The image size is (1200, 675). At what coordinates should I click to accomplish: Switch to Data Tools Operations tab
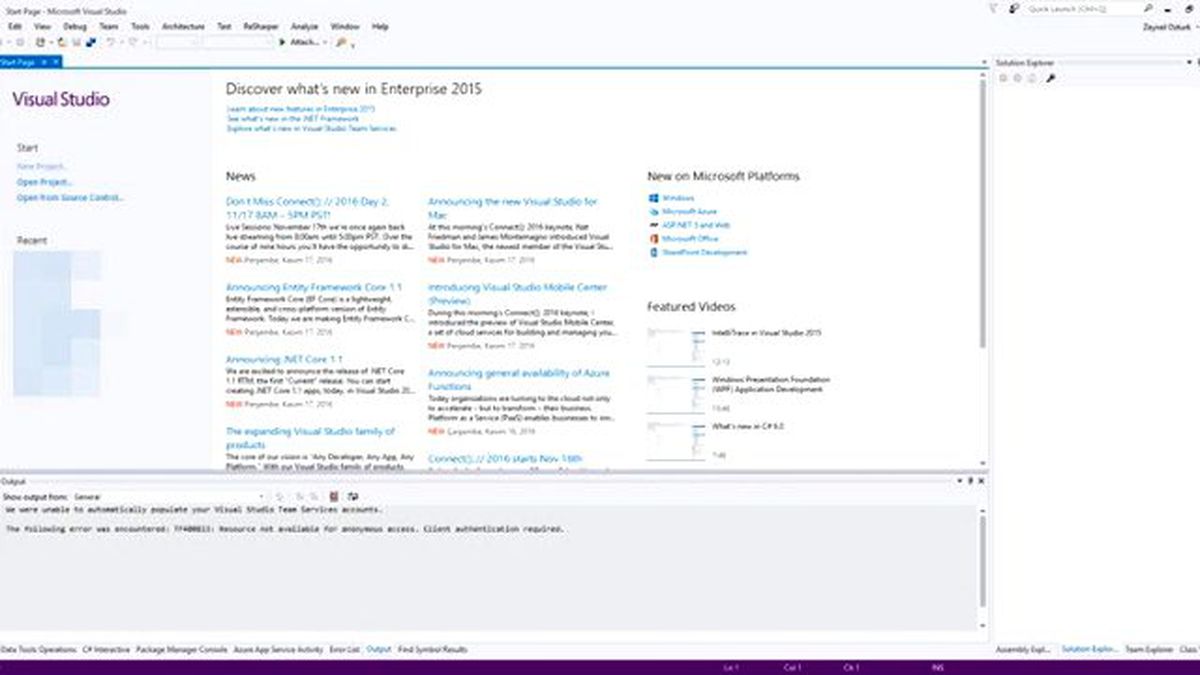[x=38, y=650]
